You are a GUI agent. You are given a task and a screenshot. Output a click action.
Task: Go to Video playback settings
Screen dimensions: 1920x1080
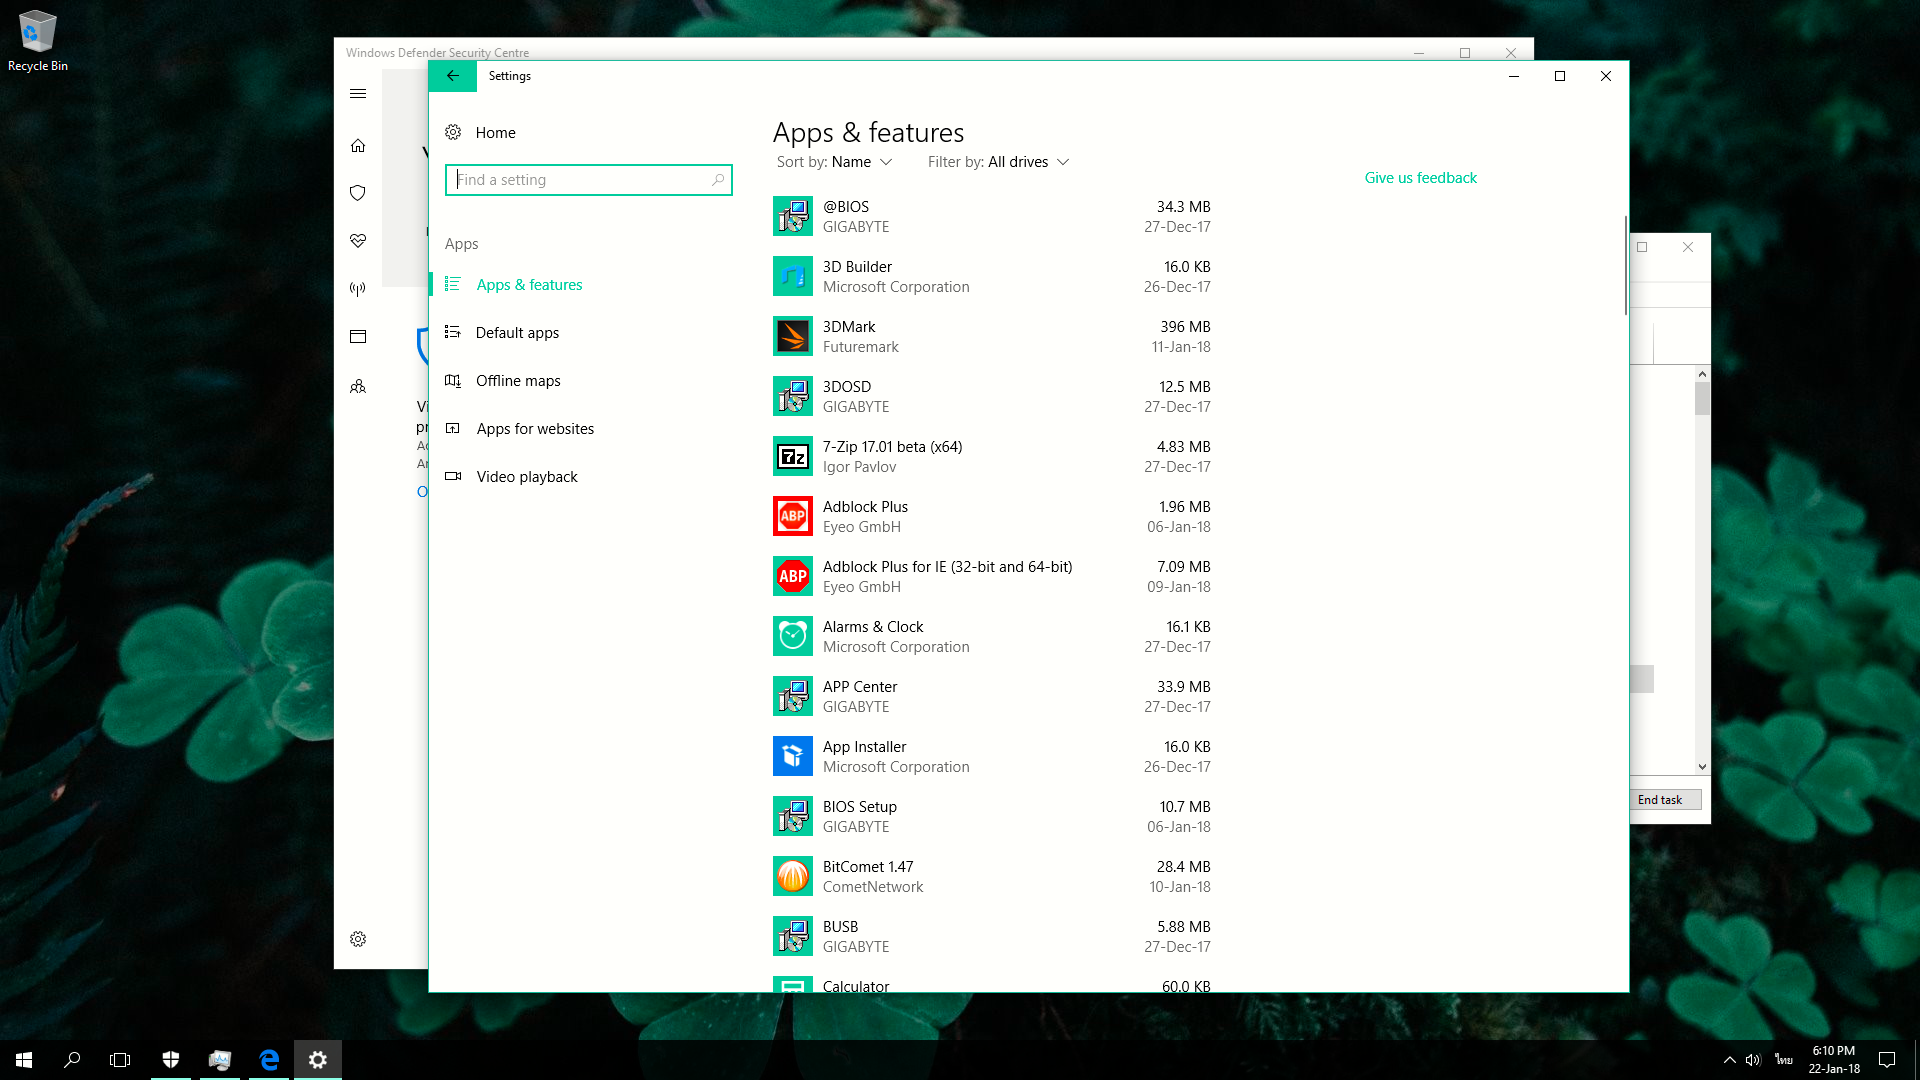point(527,477)
